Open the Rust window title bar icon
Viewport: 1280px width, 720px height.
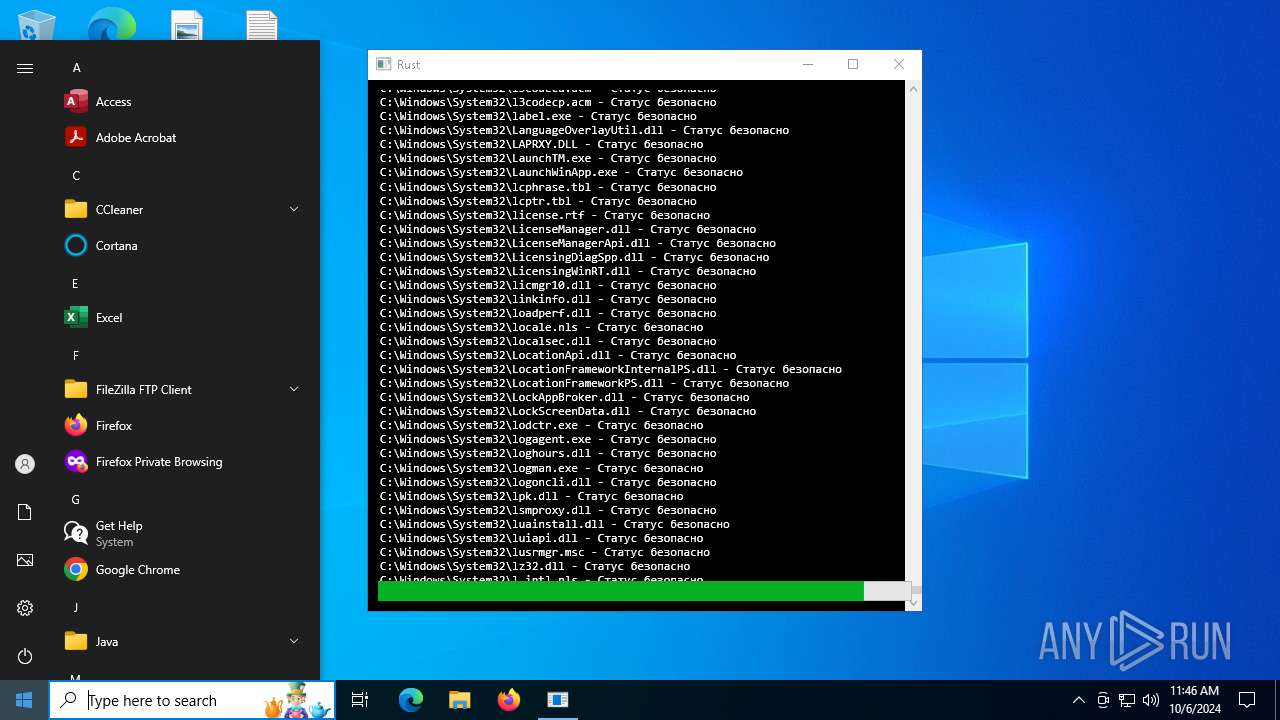click(383, 64)
